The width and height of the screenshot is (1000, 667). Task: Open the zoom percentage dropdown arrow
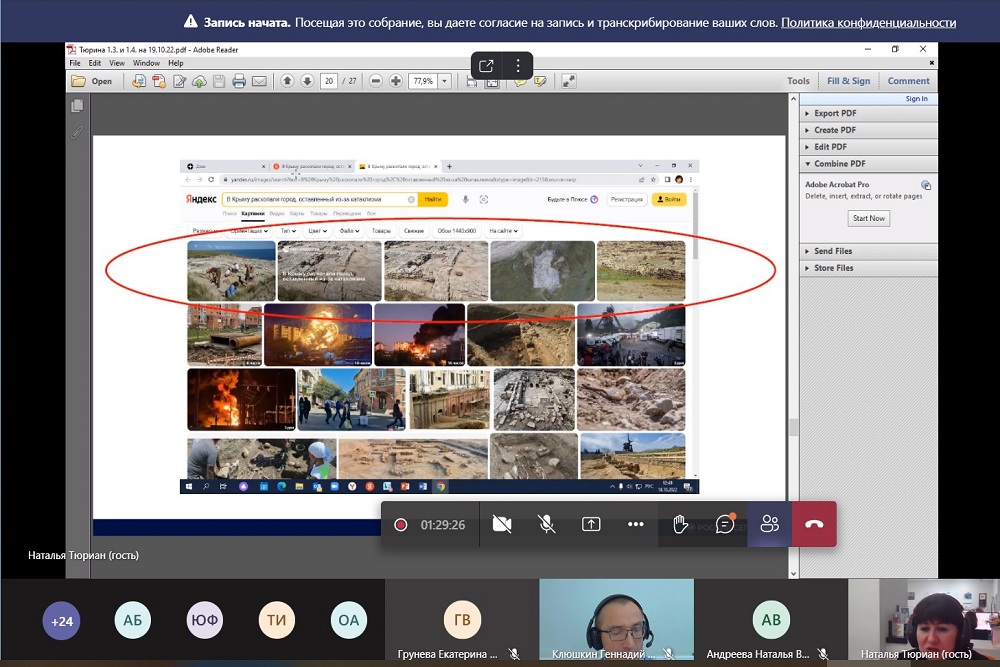(444, 81)
